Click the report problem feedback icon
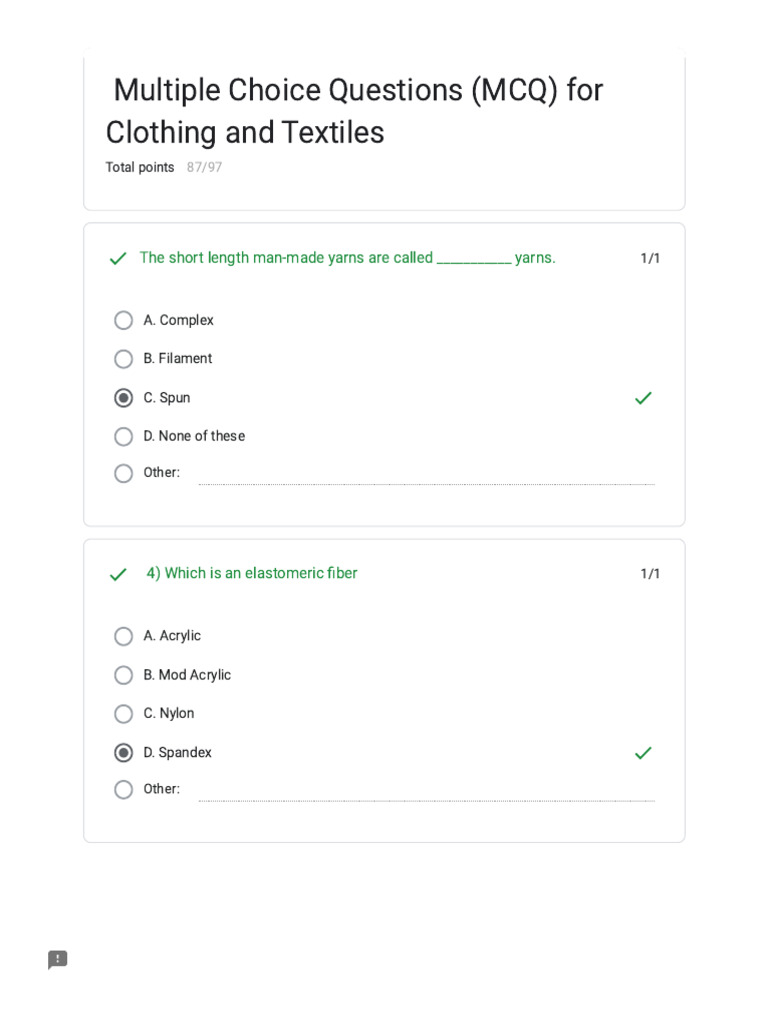 point(58,960)
